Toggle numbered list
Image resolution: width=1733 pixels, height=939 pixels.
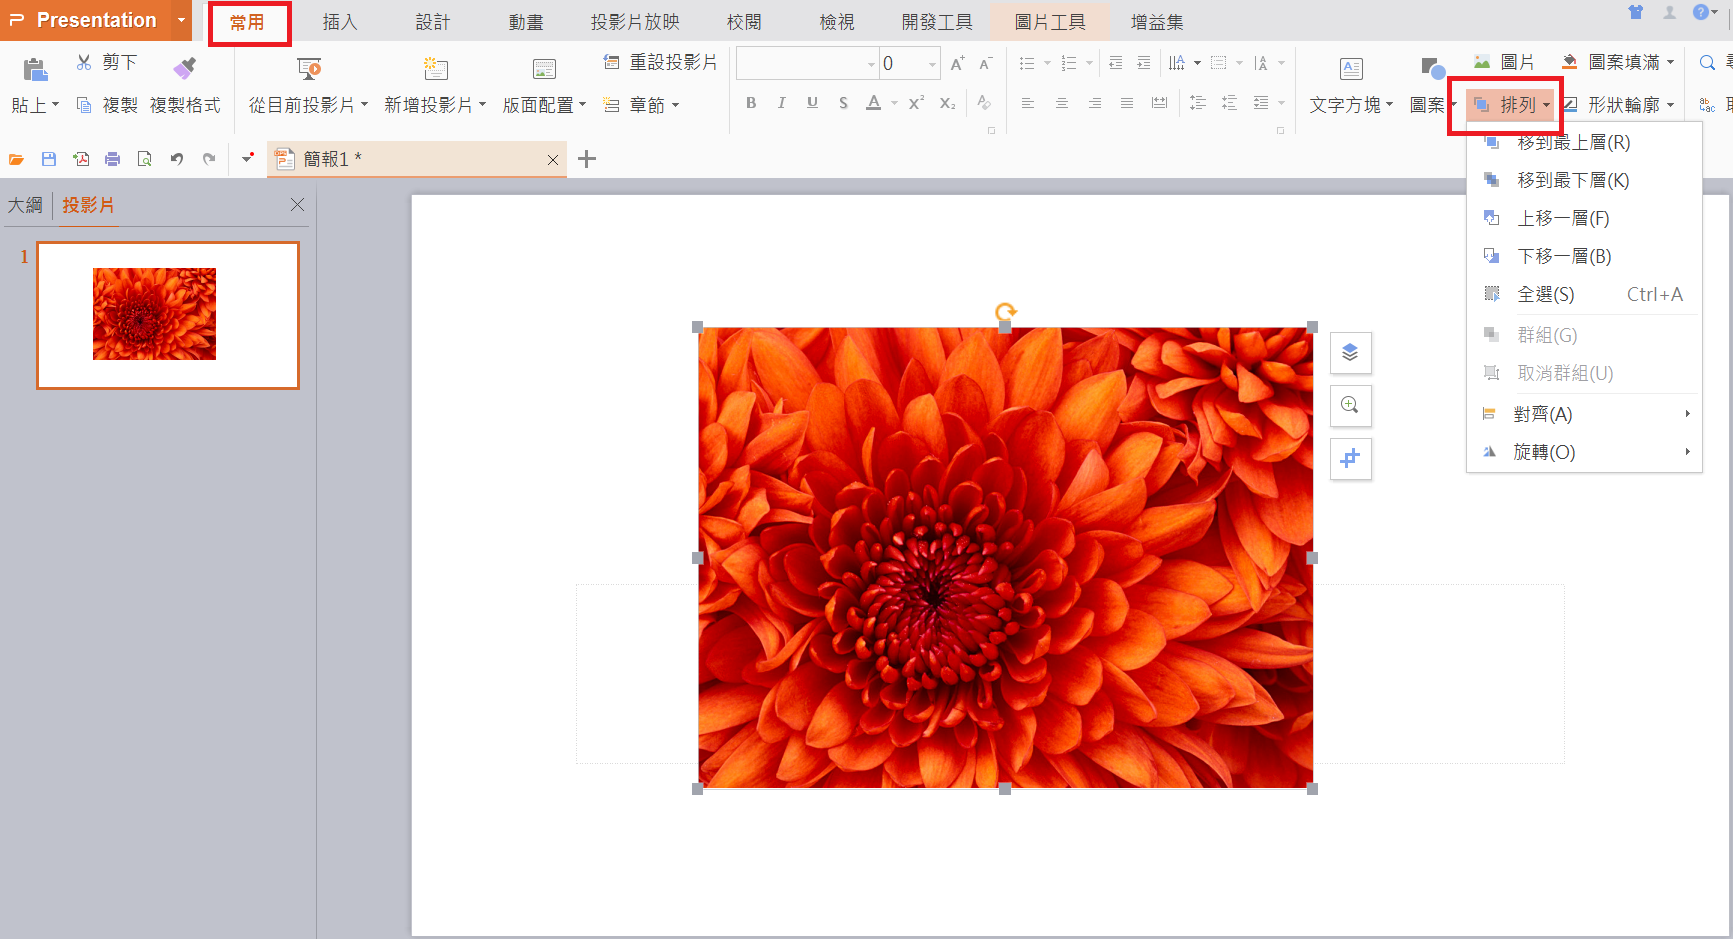point(1068,63)
